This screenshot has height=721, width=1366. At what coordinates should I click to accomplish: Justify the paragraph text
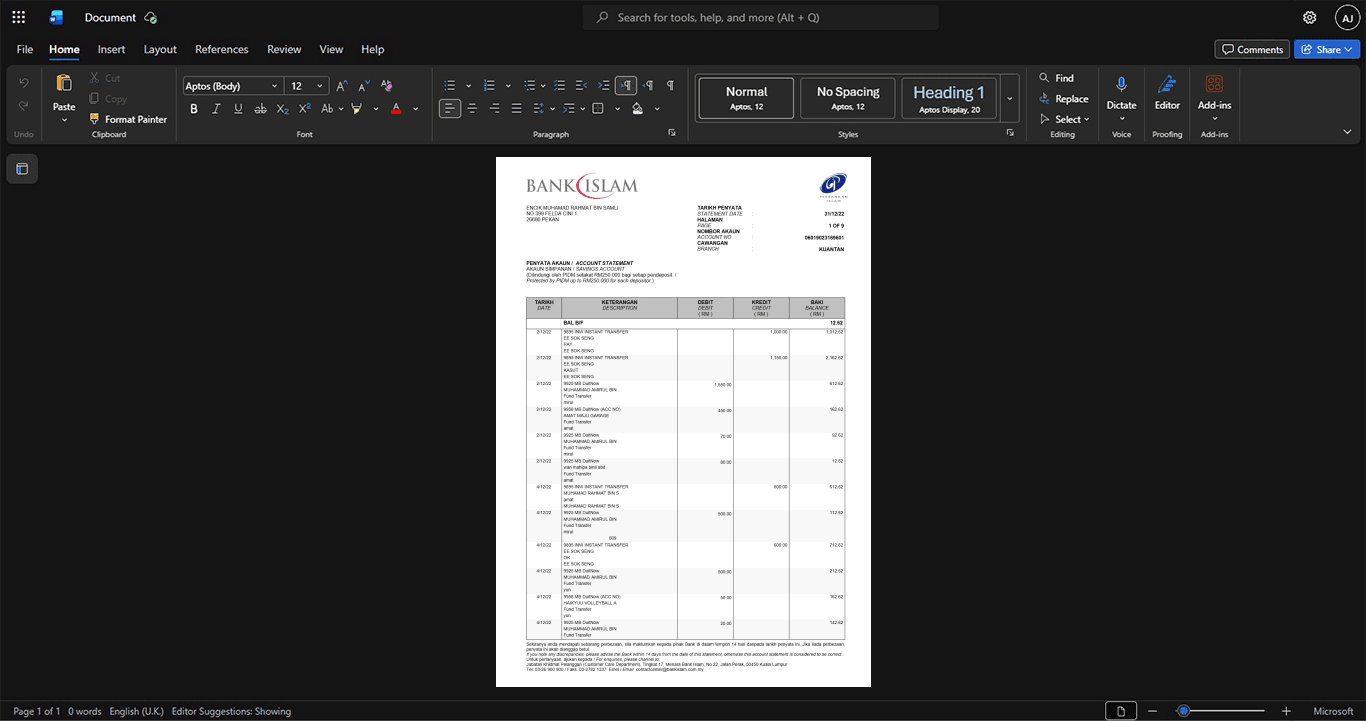(x=516, y=108)
